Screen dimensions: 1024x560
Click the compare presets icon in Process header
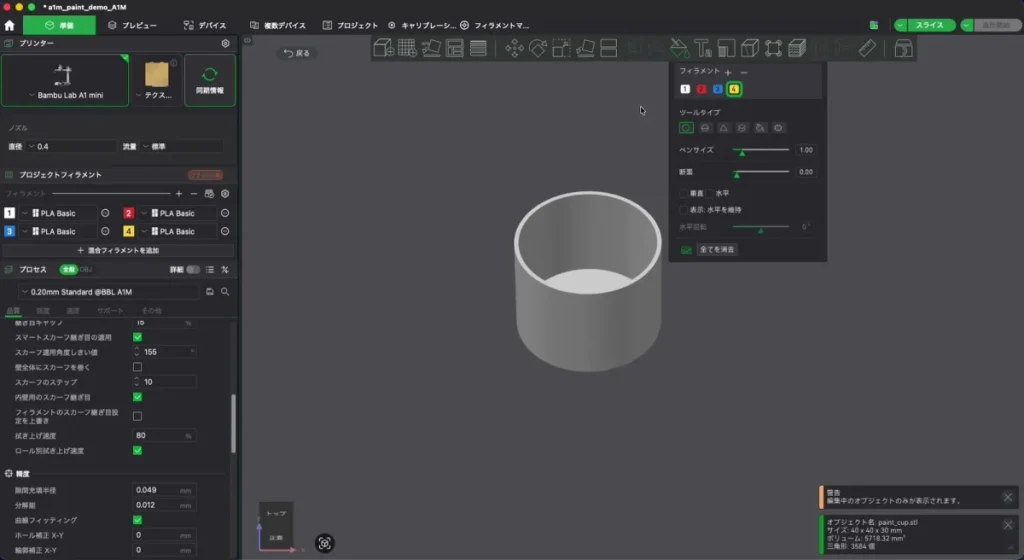click(x=225, y=270)
